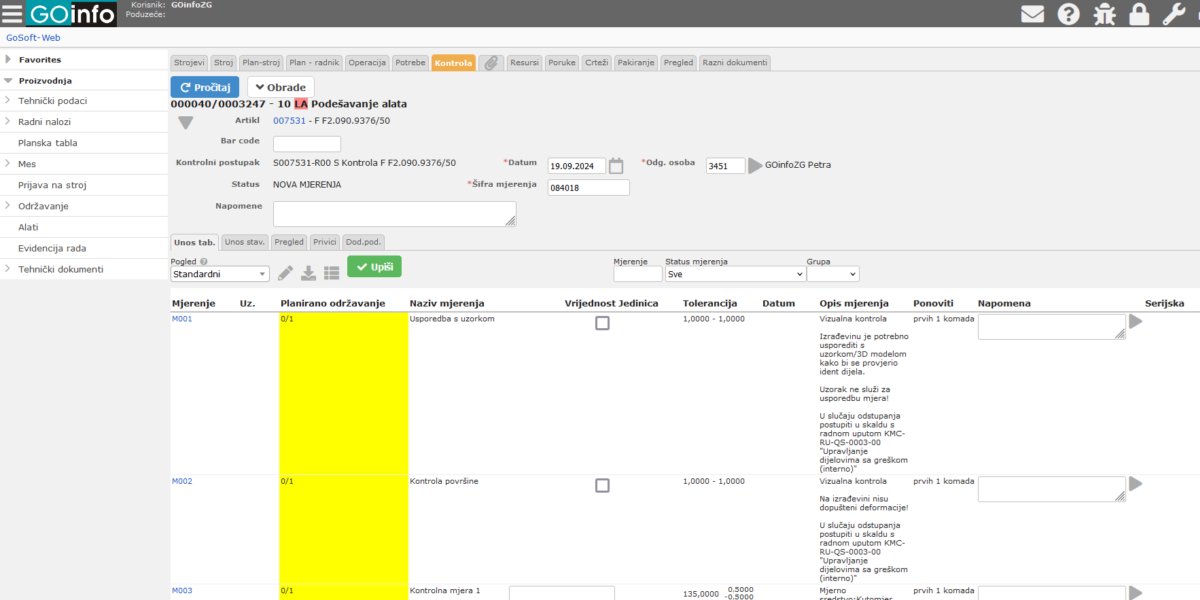Click the padlock lock icon
Image resolution: width=1200 pixels, height=600 pixels.
tap(1138, 14)
